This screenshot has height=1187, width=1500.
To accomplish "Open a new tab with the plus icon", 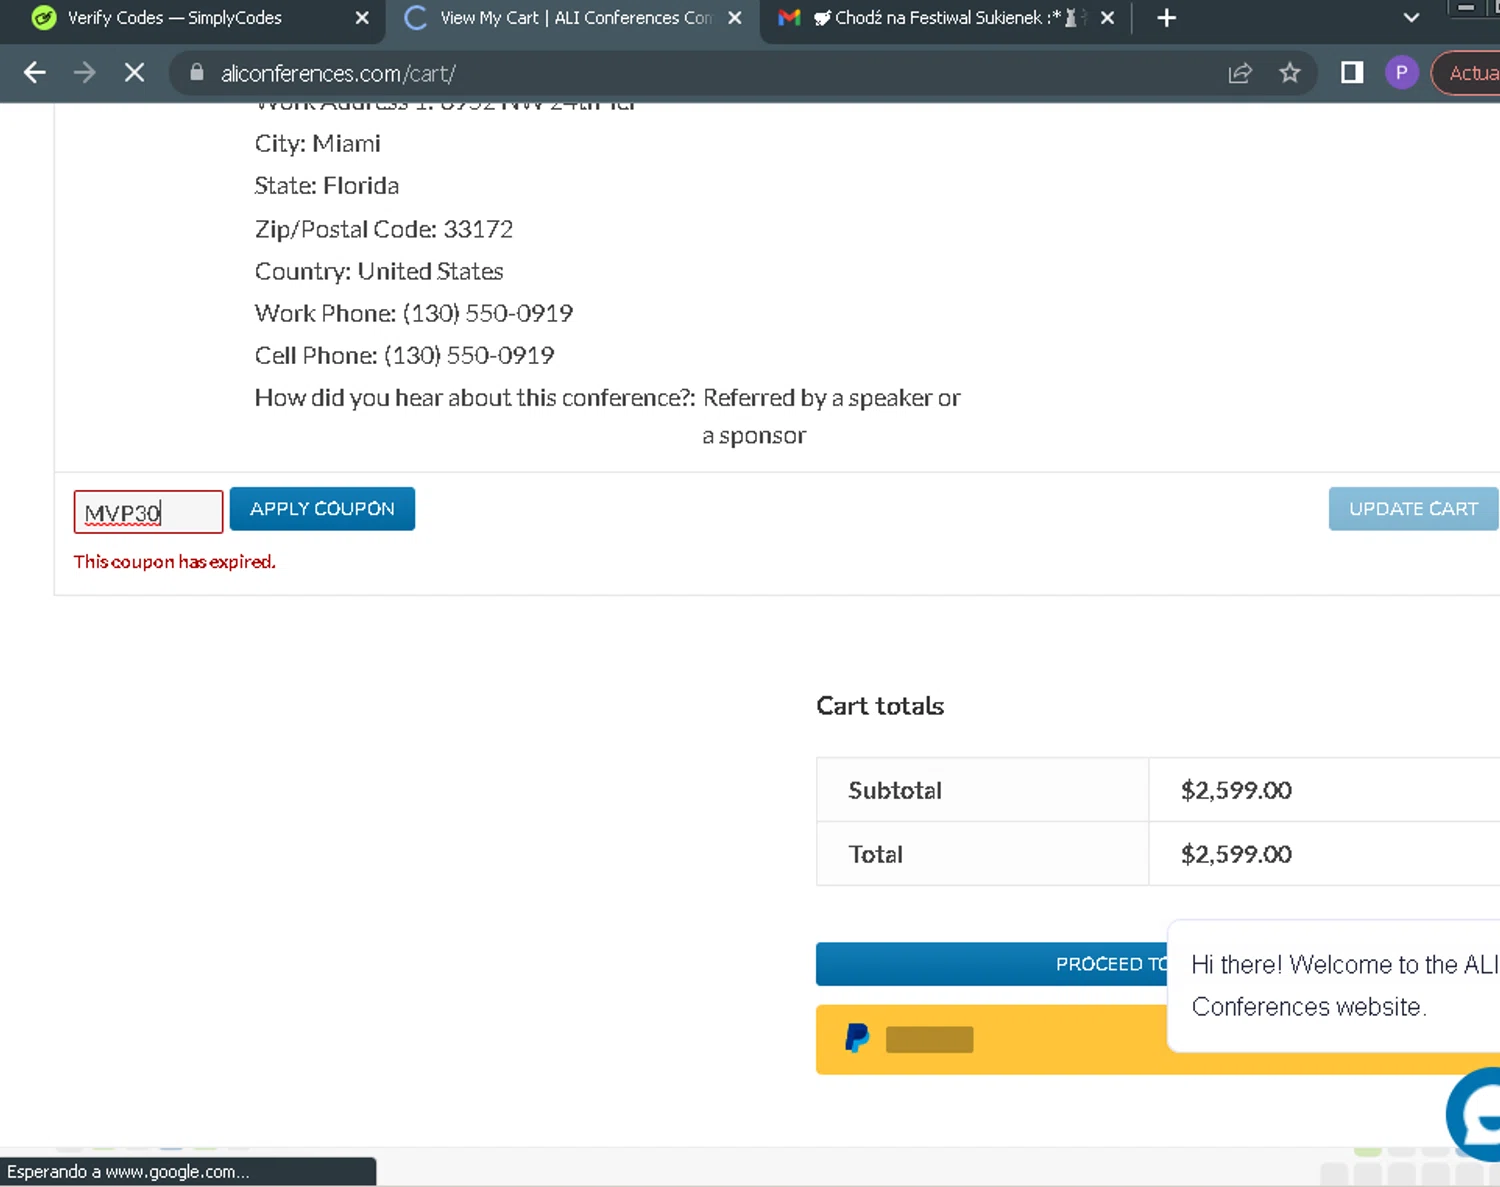I will (x=1166, y=18).
